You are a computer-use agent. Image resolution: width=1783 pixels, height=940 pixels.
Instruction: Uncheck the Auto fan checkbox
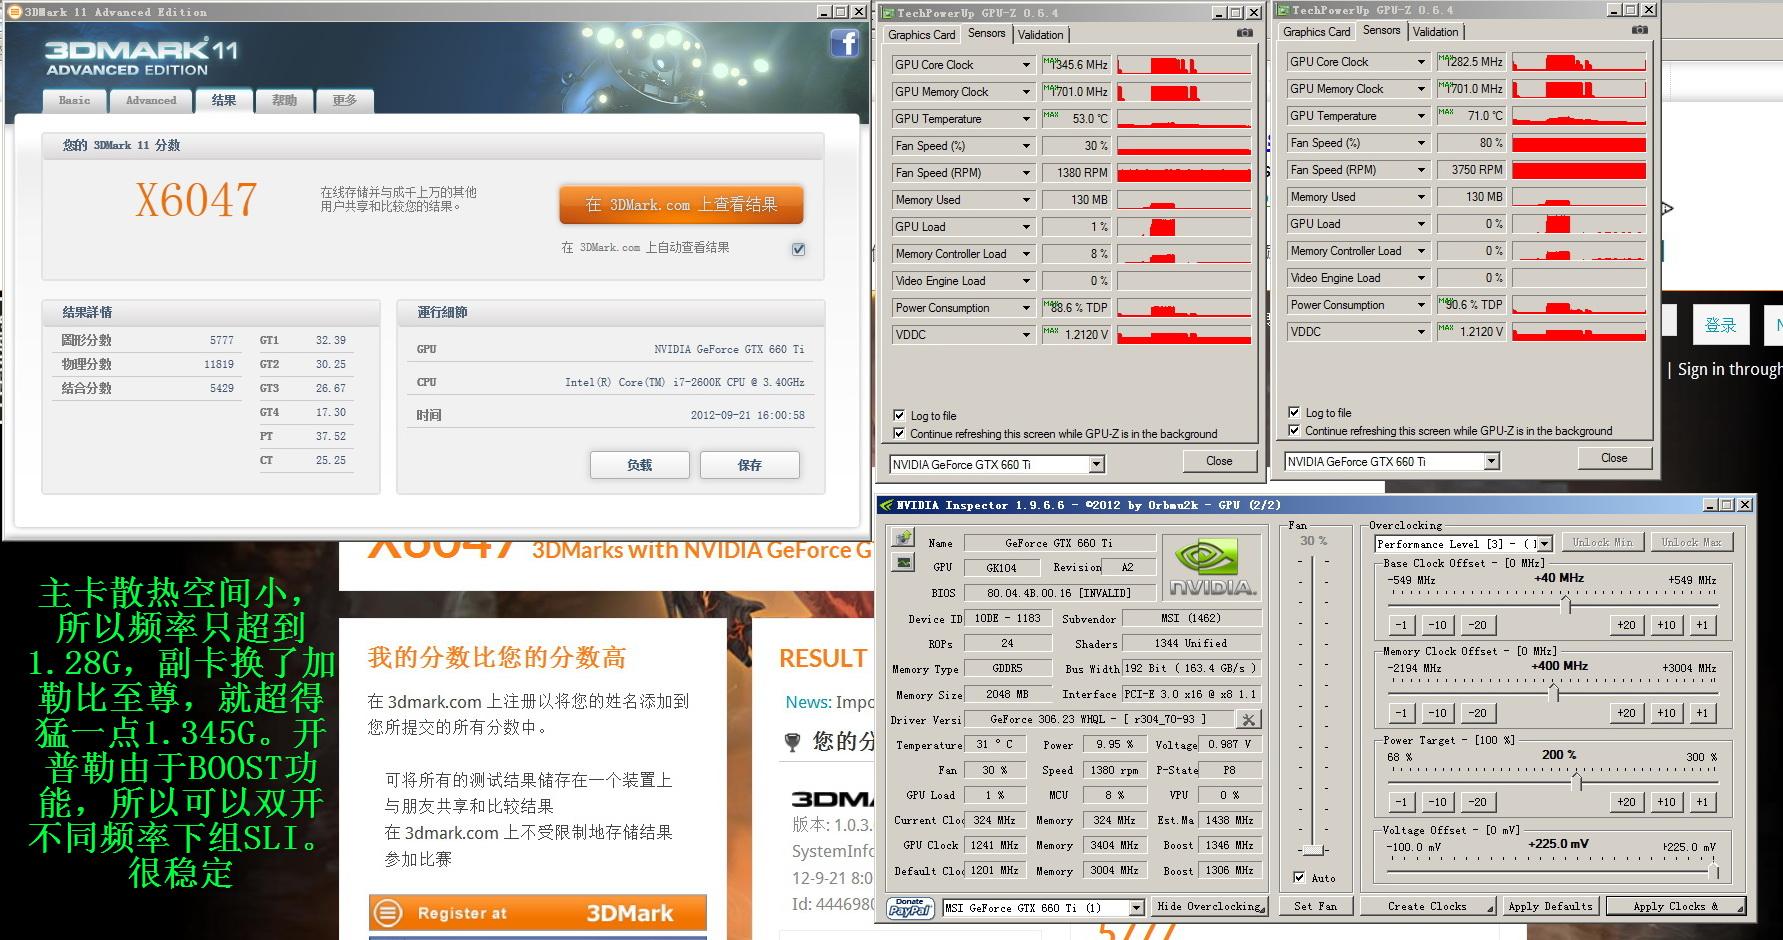[x=1299, y=877]
